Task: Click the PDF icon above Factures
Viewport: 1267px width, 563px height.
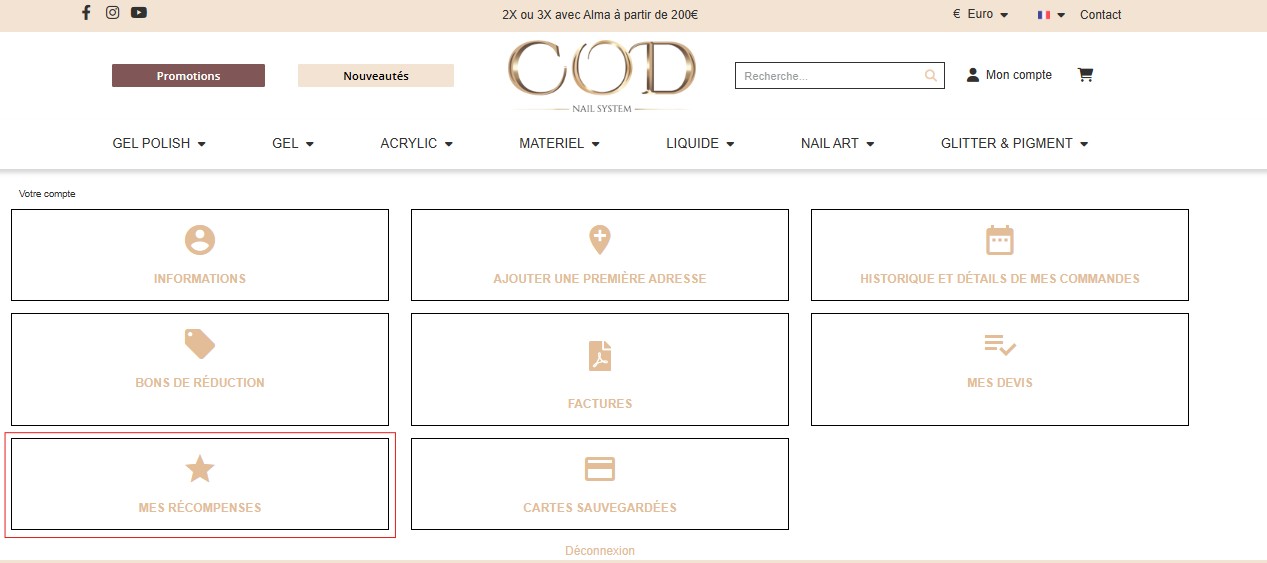Action: [x=600, y=355]
